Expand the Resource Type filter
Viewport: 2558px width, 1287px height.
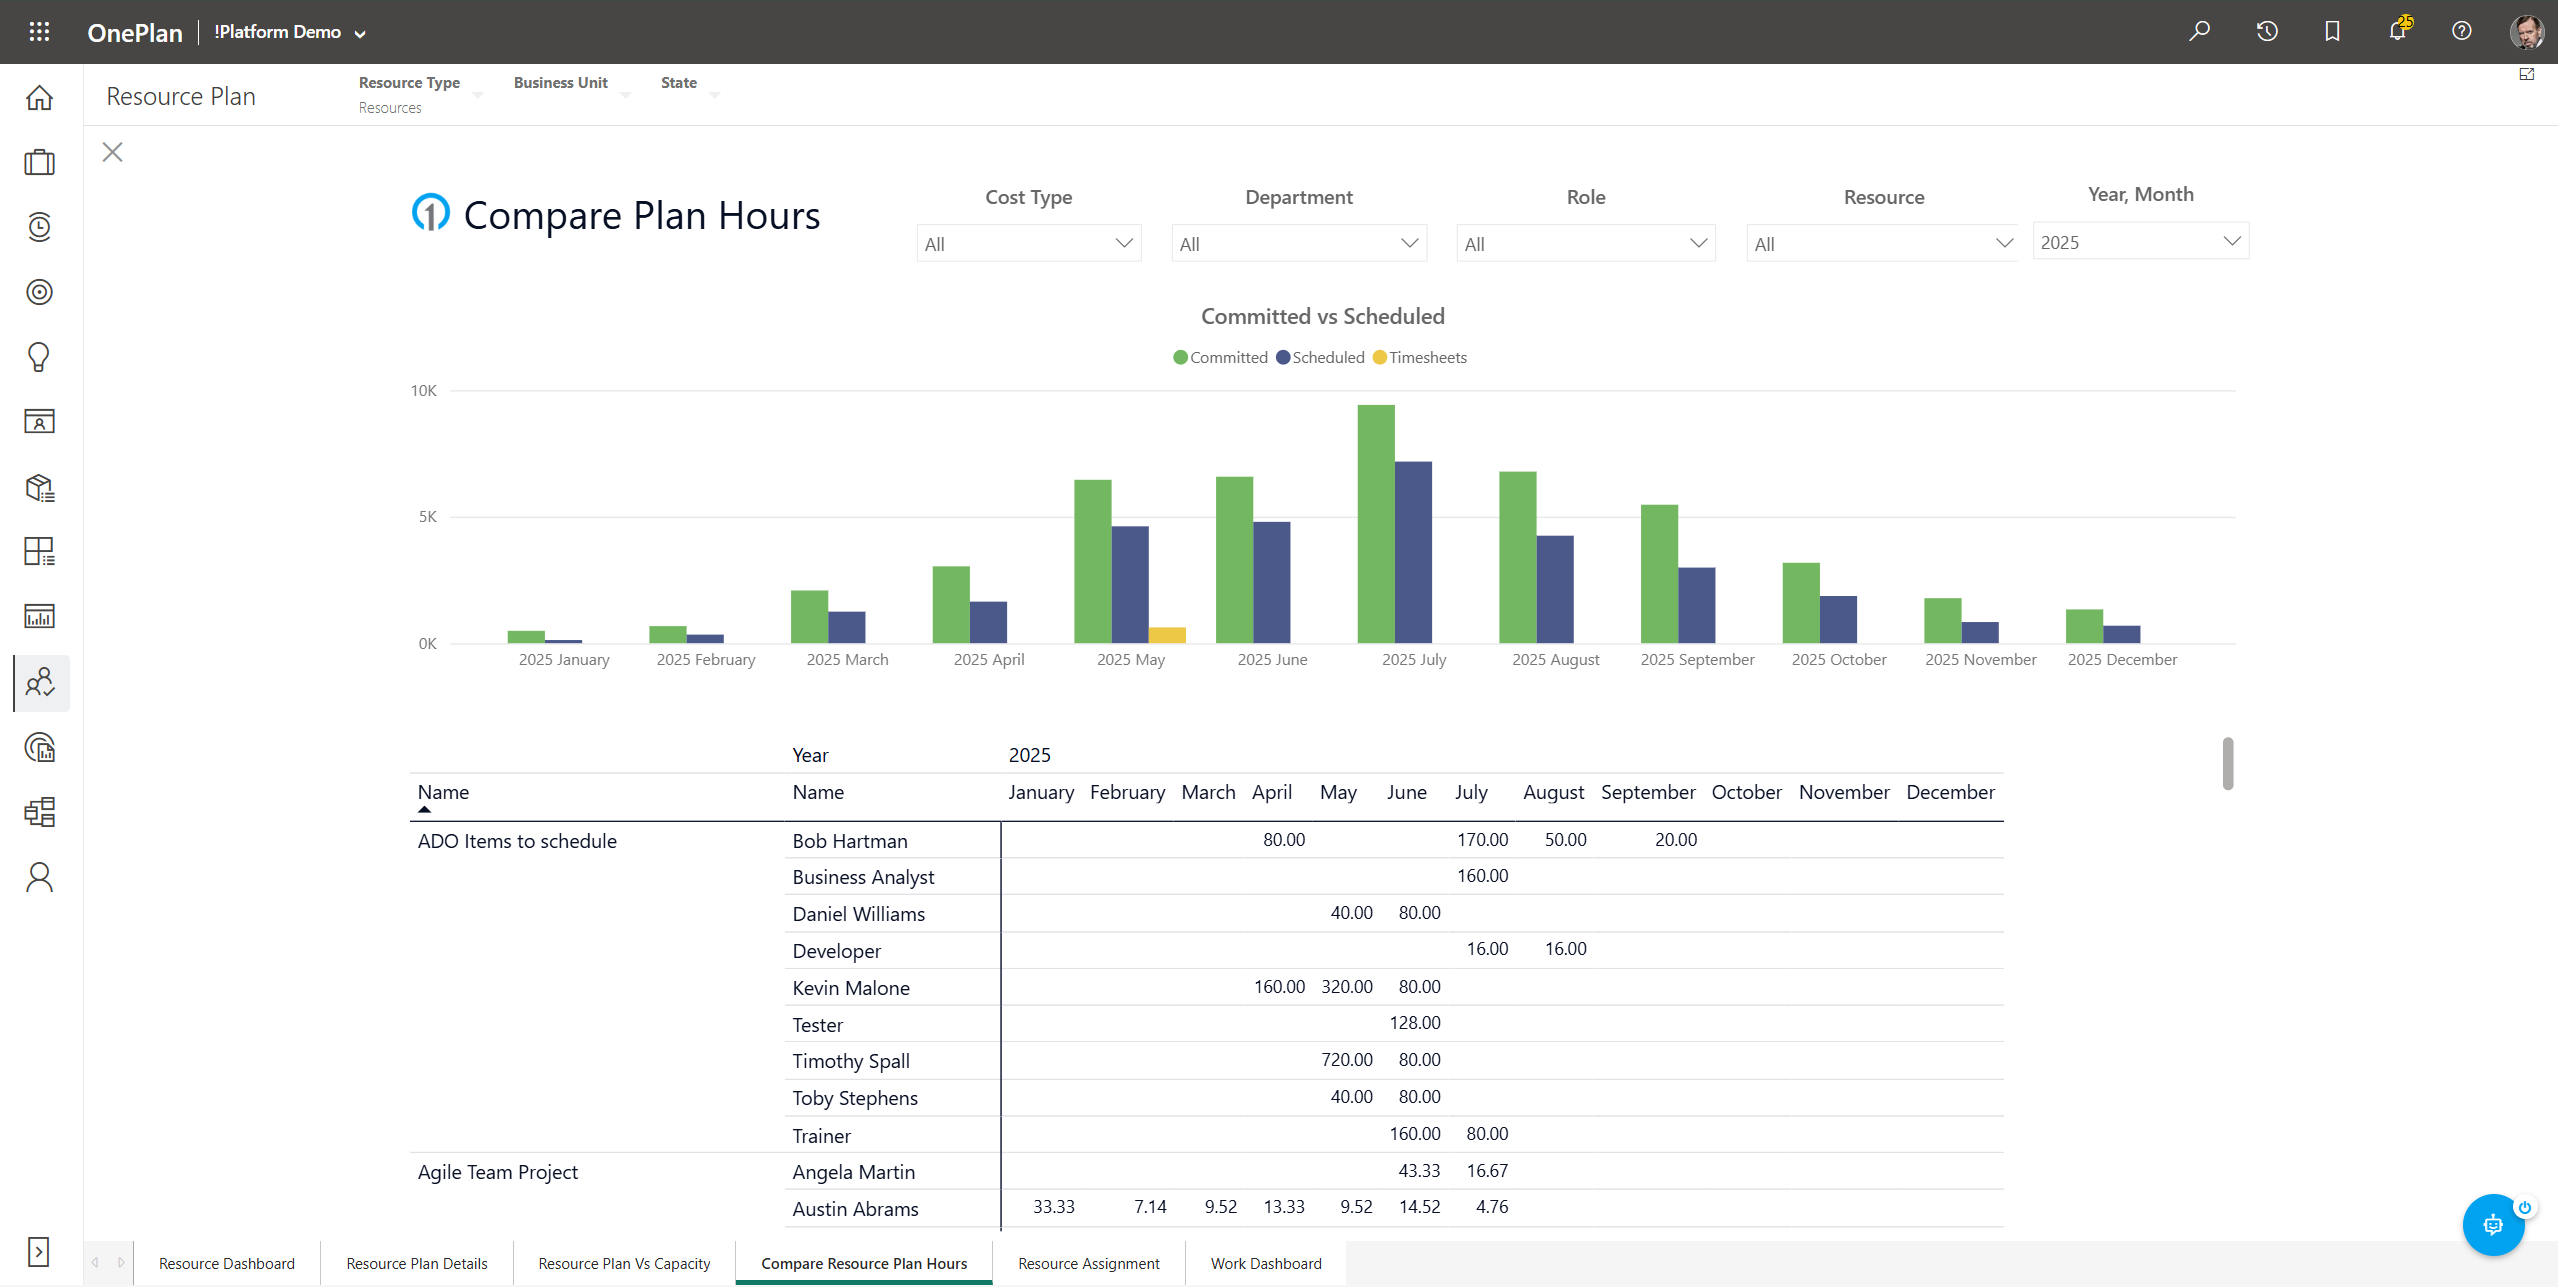point(480,93)
